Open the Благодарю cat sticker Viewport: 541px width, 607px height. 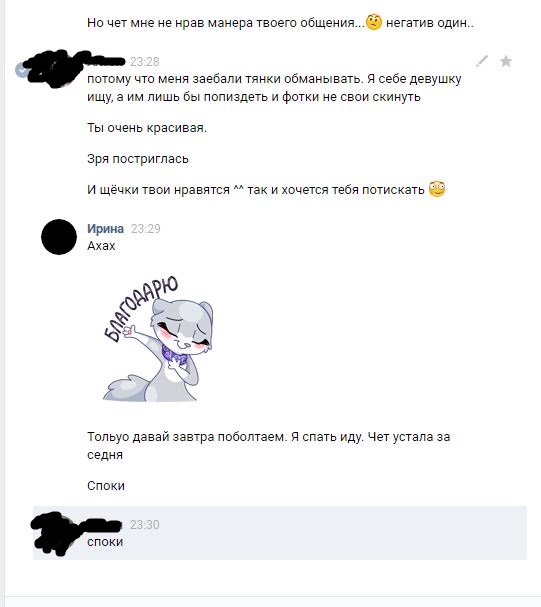pyautogui.click(x=158, y=338)
